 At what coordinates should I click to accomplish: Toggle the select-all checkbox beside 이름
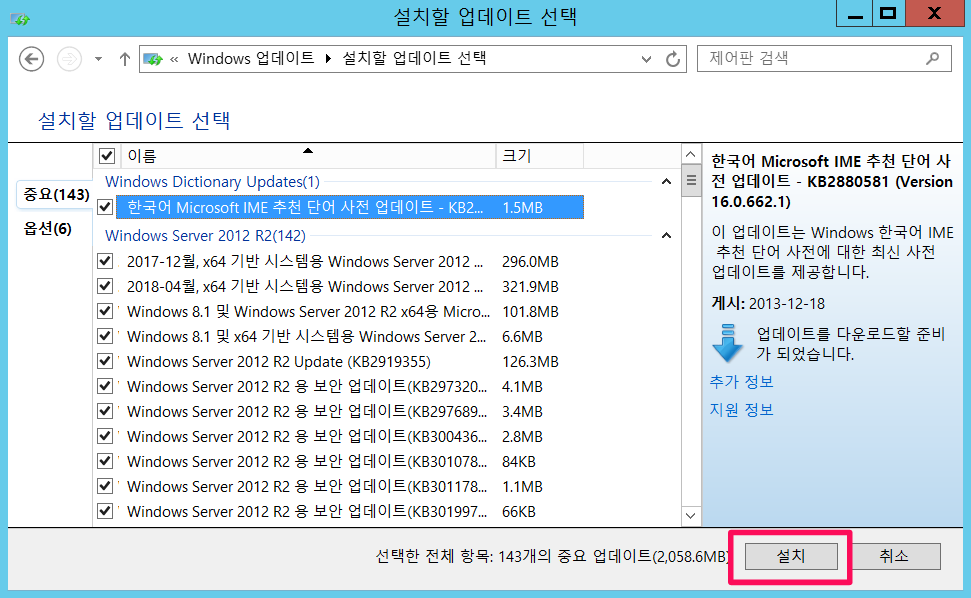click(x=107, y=156)
